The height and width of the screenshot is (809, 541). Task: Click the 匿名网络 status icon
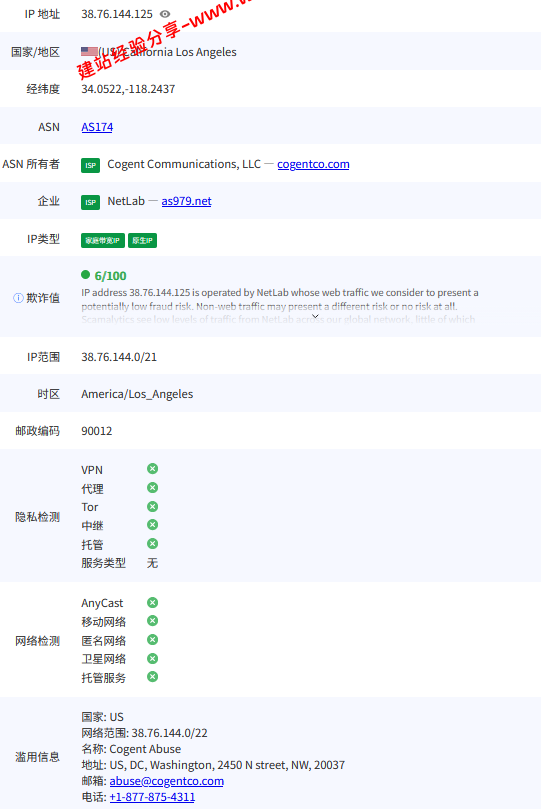152,640
